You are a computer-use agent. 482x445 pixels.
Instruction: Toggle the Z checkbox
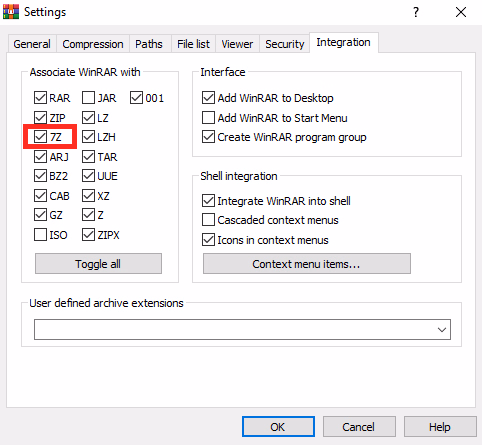tap(88, 215)
